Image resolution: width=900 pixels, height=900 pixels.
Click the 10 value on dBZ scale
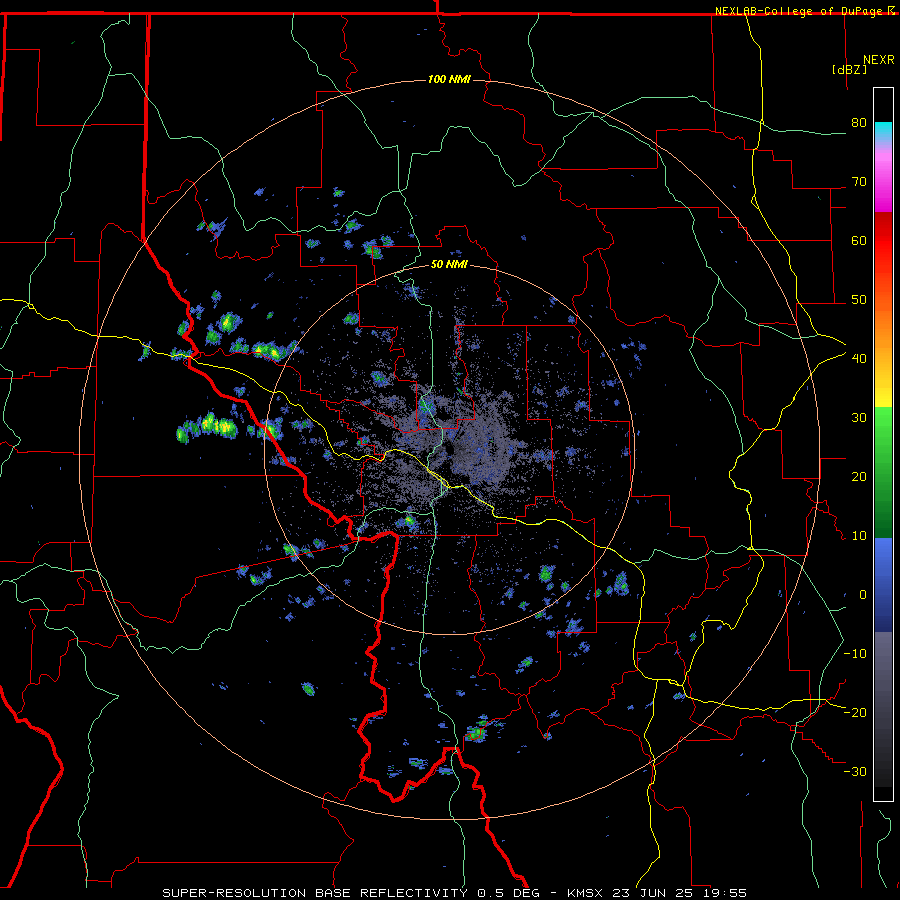[859, 536]
